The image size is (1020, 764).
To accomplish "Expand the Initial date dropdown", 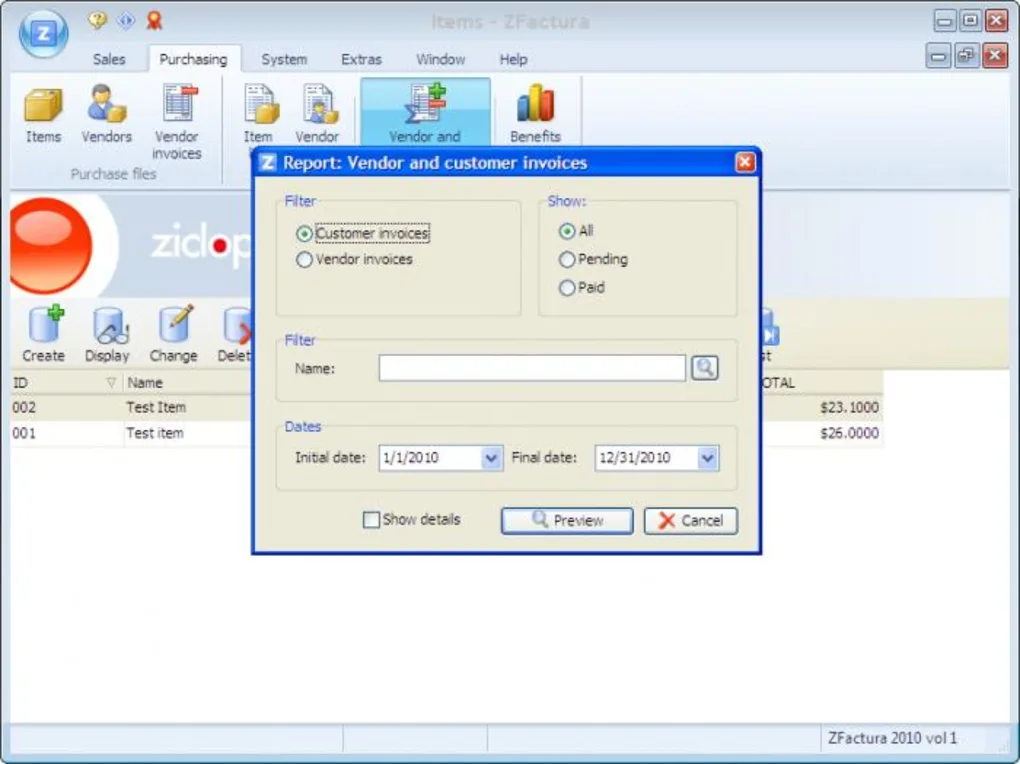I will click(491, 458).
